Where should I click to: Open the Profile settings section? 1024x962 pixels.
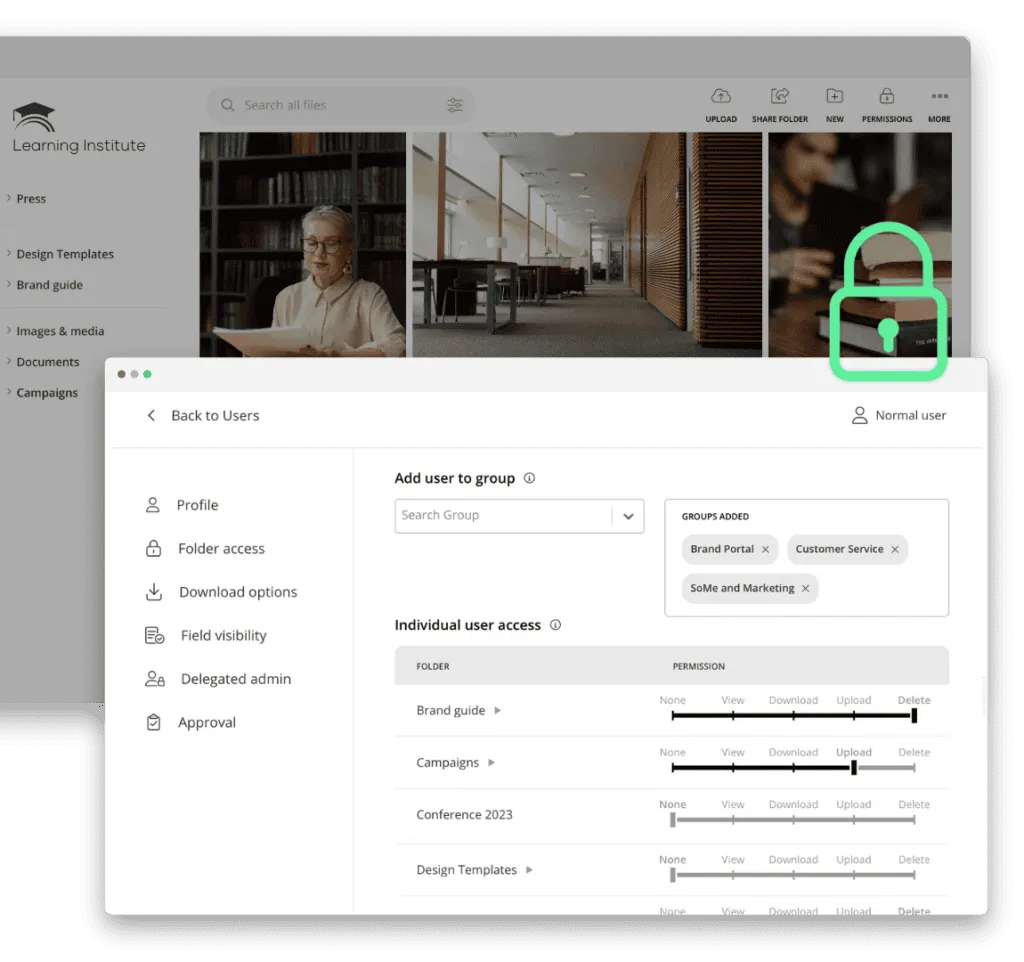click(x=182, y=505)
